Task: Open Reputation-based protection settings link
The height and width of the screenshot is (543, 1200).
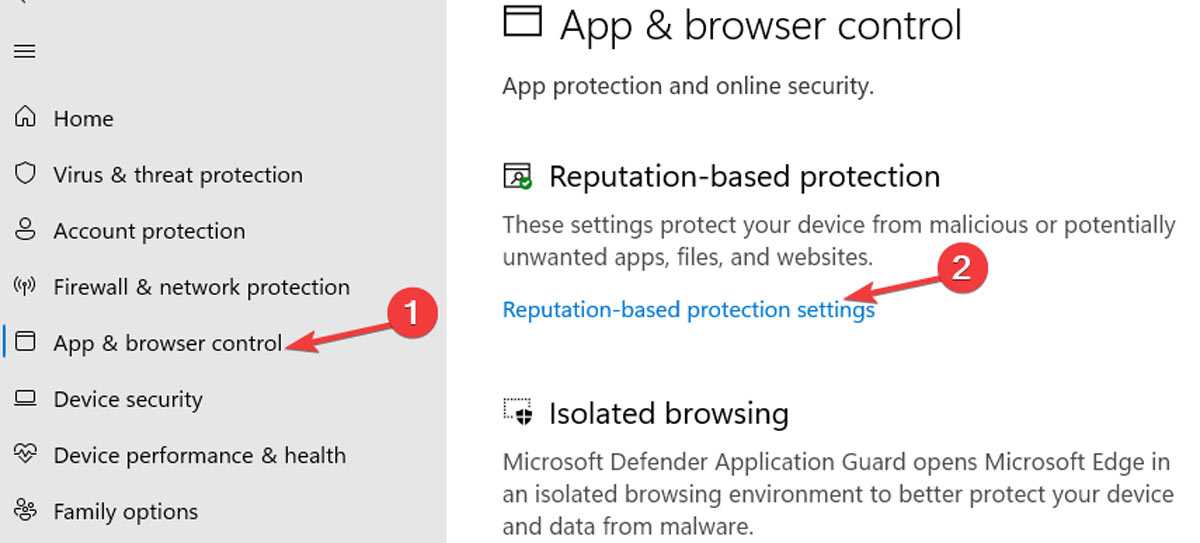Action: tap(688, 310)
